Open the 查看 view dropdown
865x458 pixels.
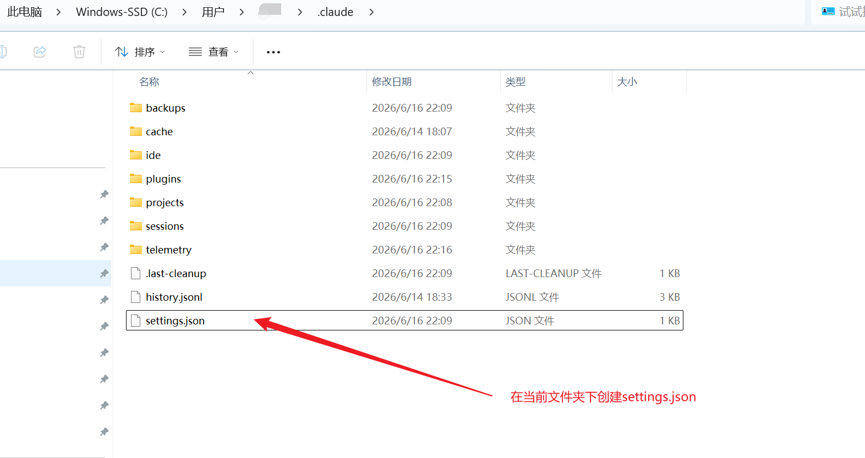214,52
